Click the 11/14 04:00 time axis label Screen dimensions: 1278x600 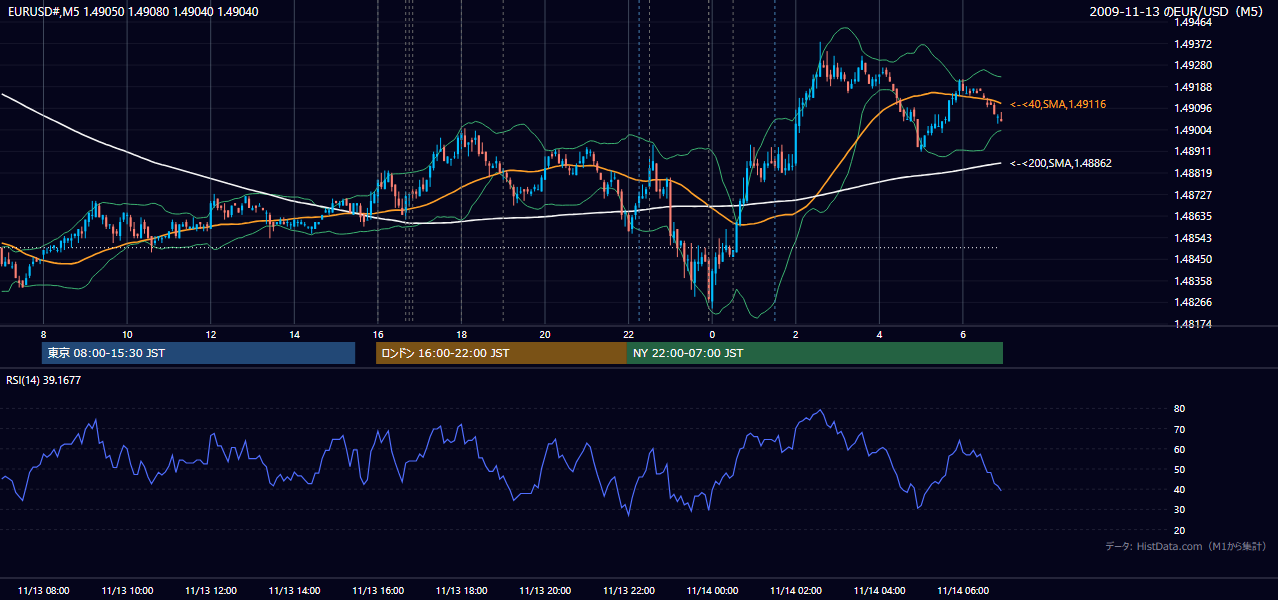click(879, 591)
